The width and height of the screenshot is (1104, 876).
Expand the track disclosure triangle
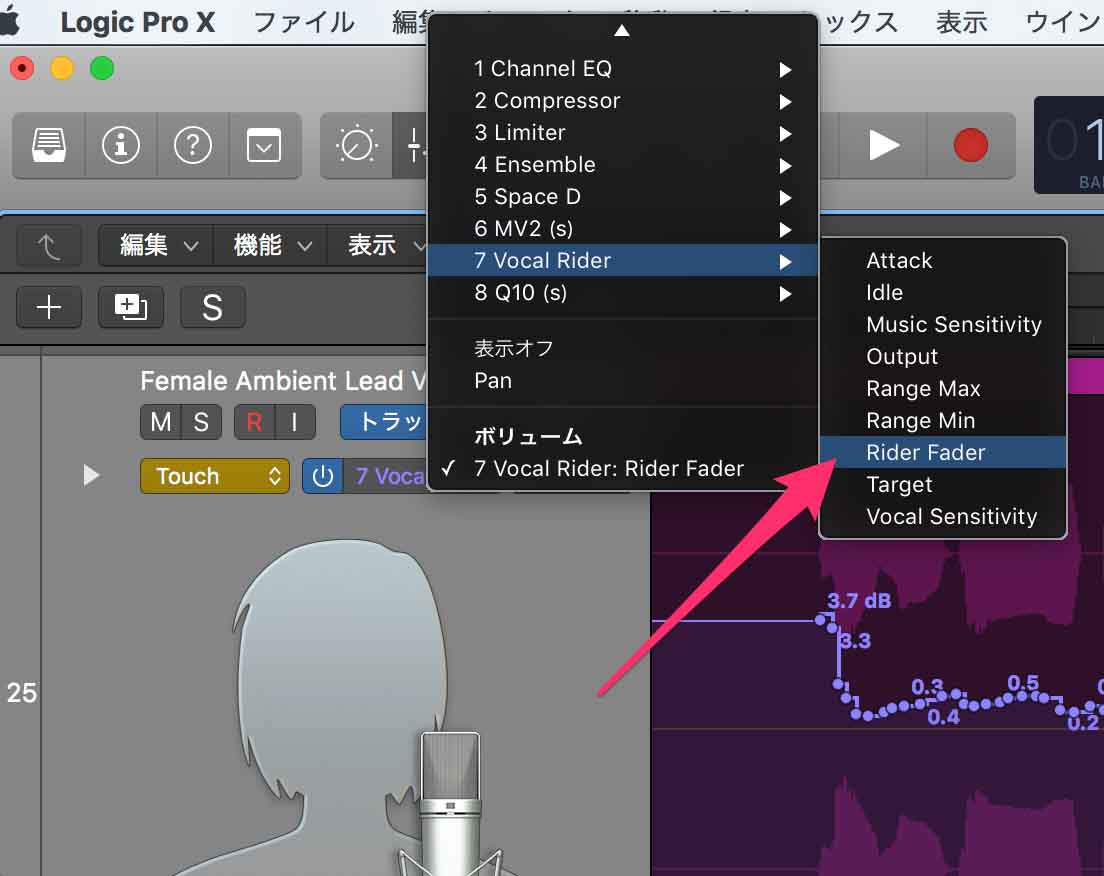[90, 475]
